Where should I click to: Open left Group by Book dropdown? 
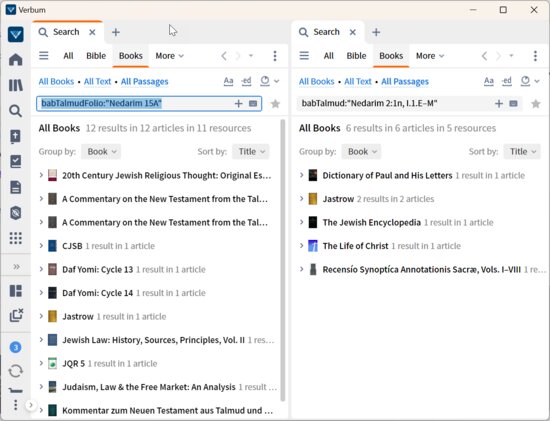[101, 152]
